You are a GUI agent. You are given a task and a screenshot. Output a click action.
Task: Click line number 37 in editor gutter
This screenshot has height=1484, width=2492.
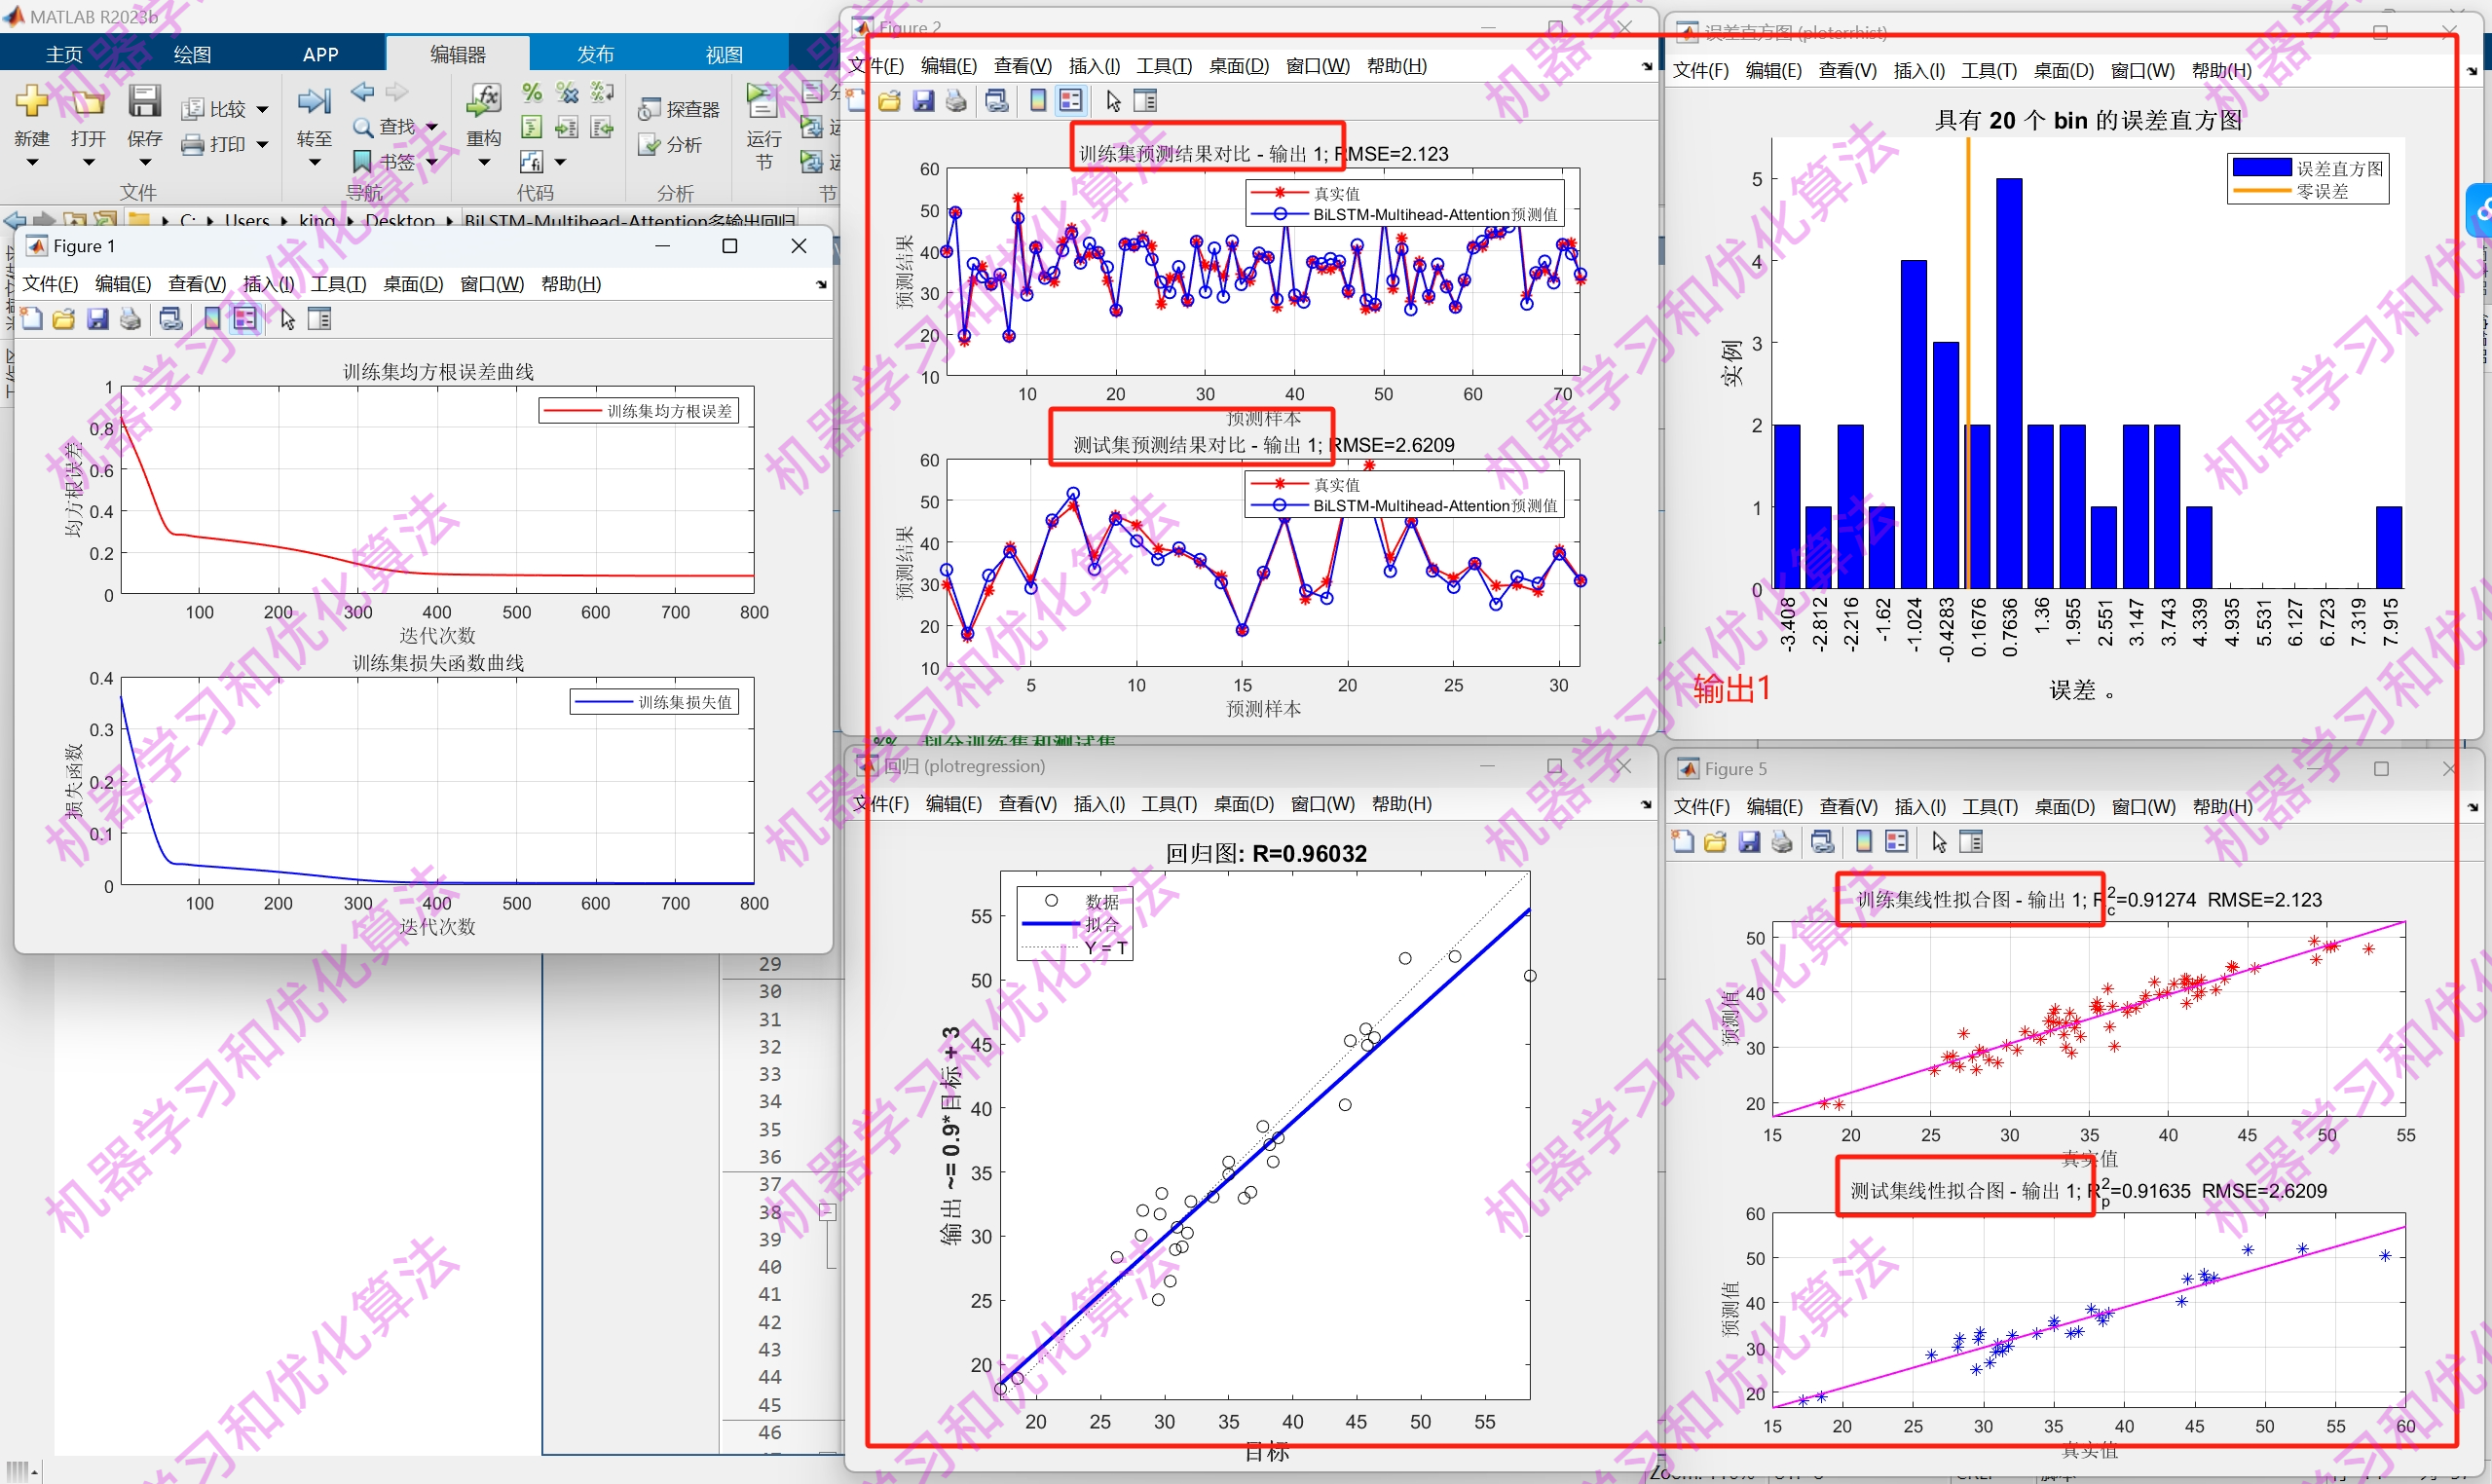click(x=769, y=1184)
